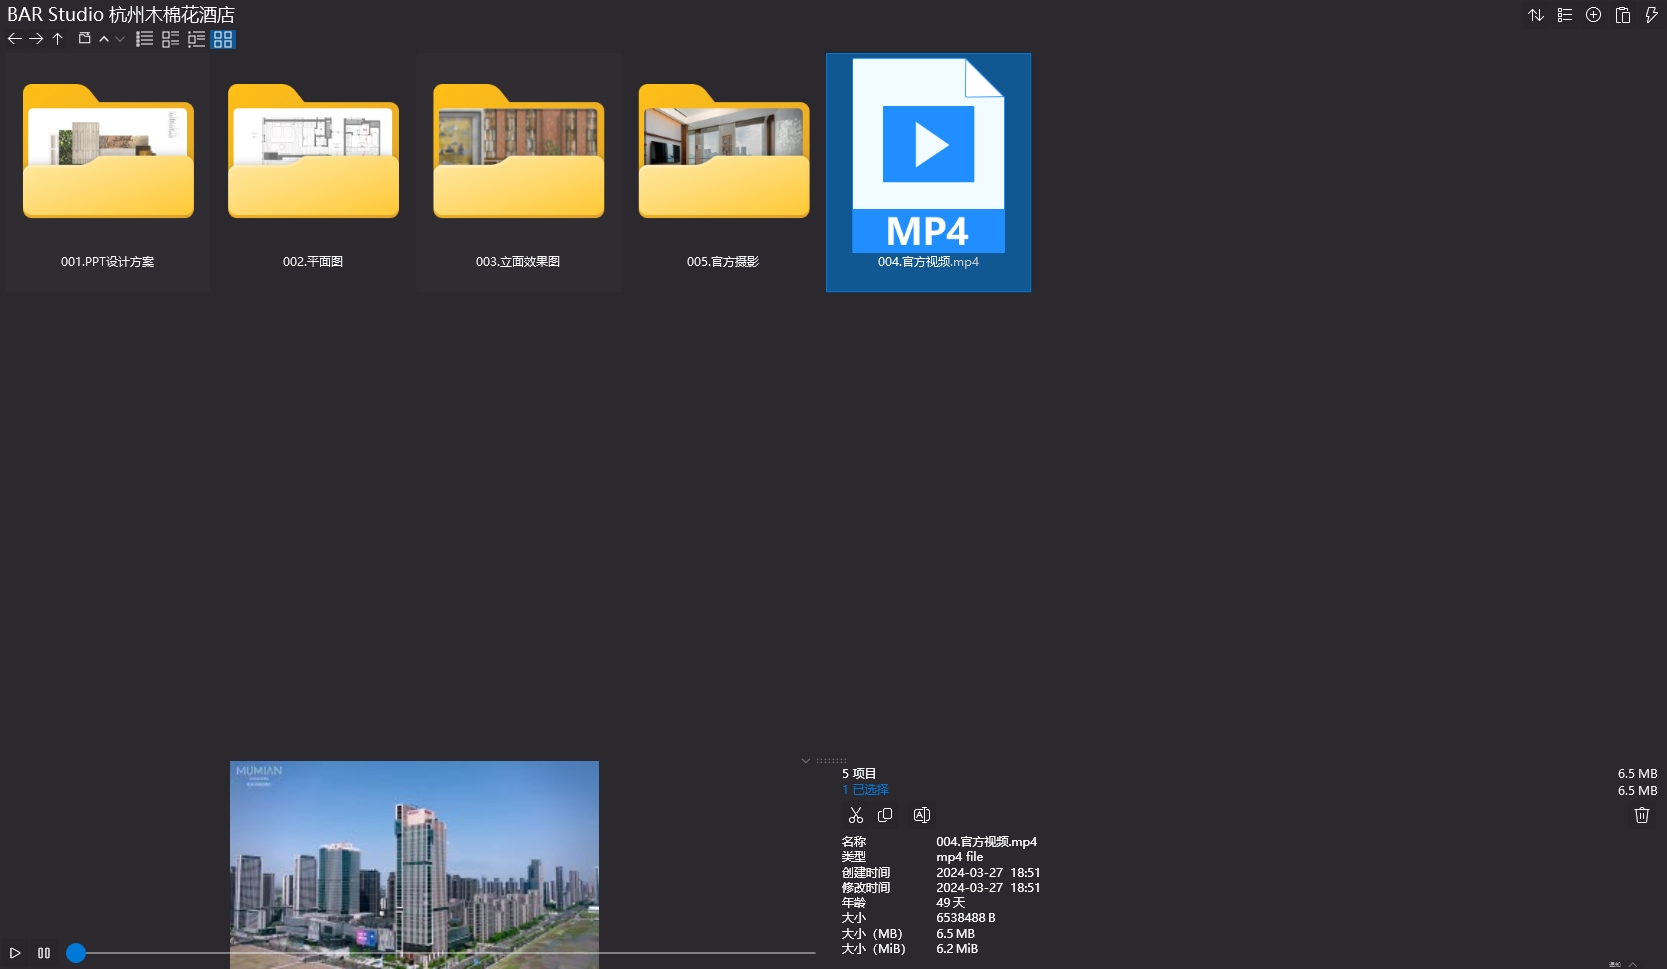Click the sort arrows icon
1667x969 pixels.
[x=1536, y=15]
